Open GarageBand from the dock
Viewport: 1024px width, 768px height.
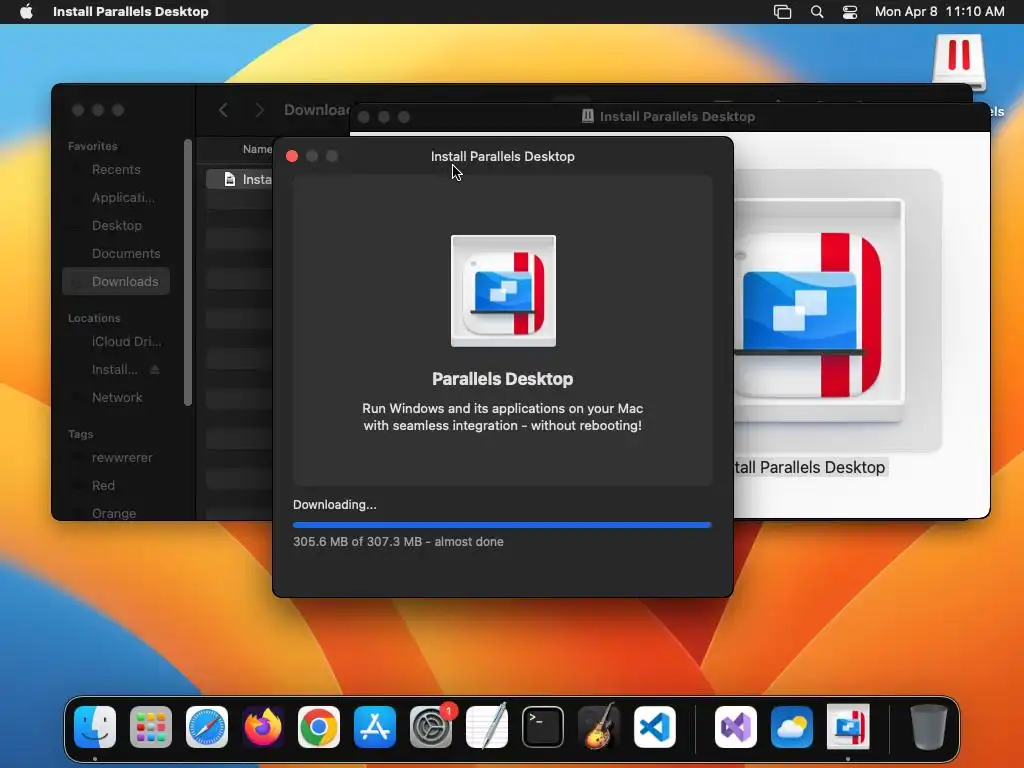[x=599, y=727]
